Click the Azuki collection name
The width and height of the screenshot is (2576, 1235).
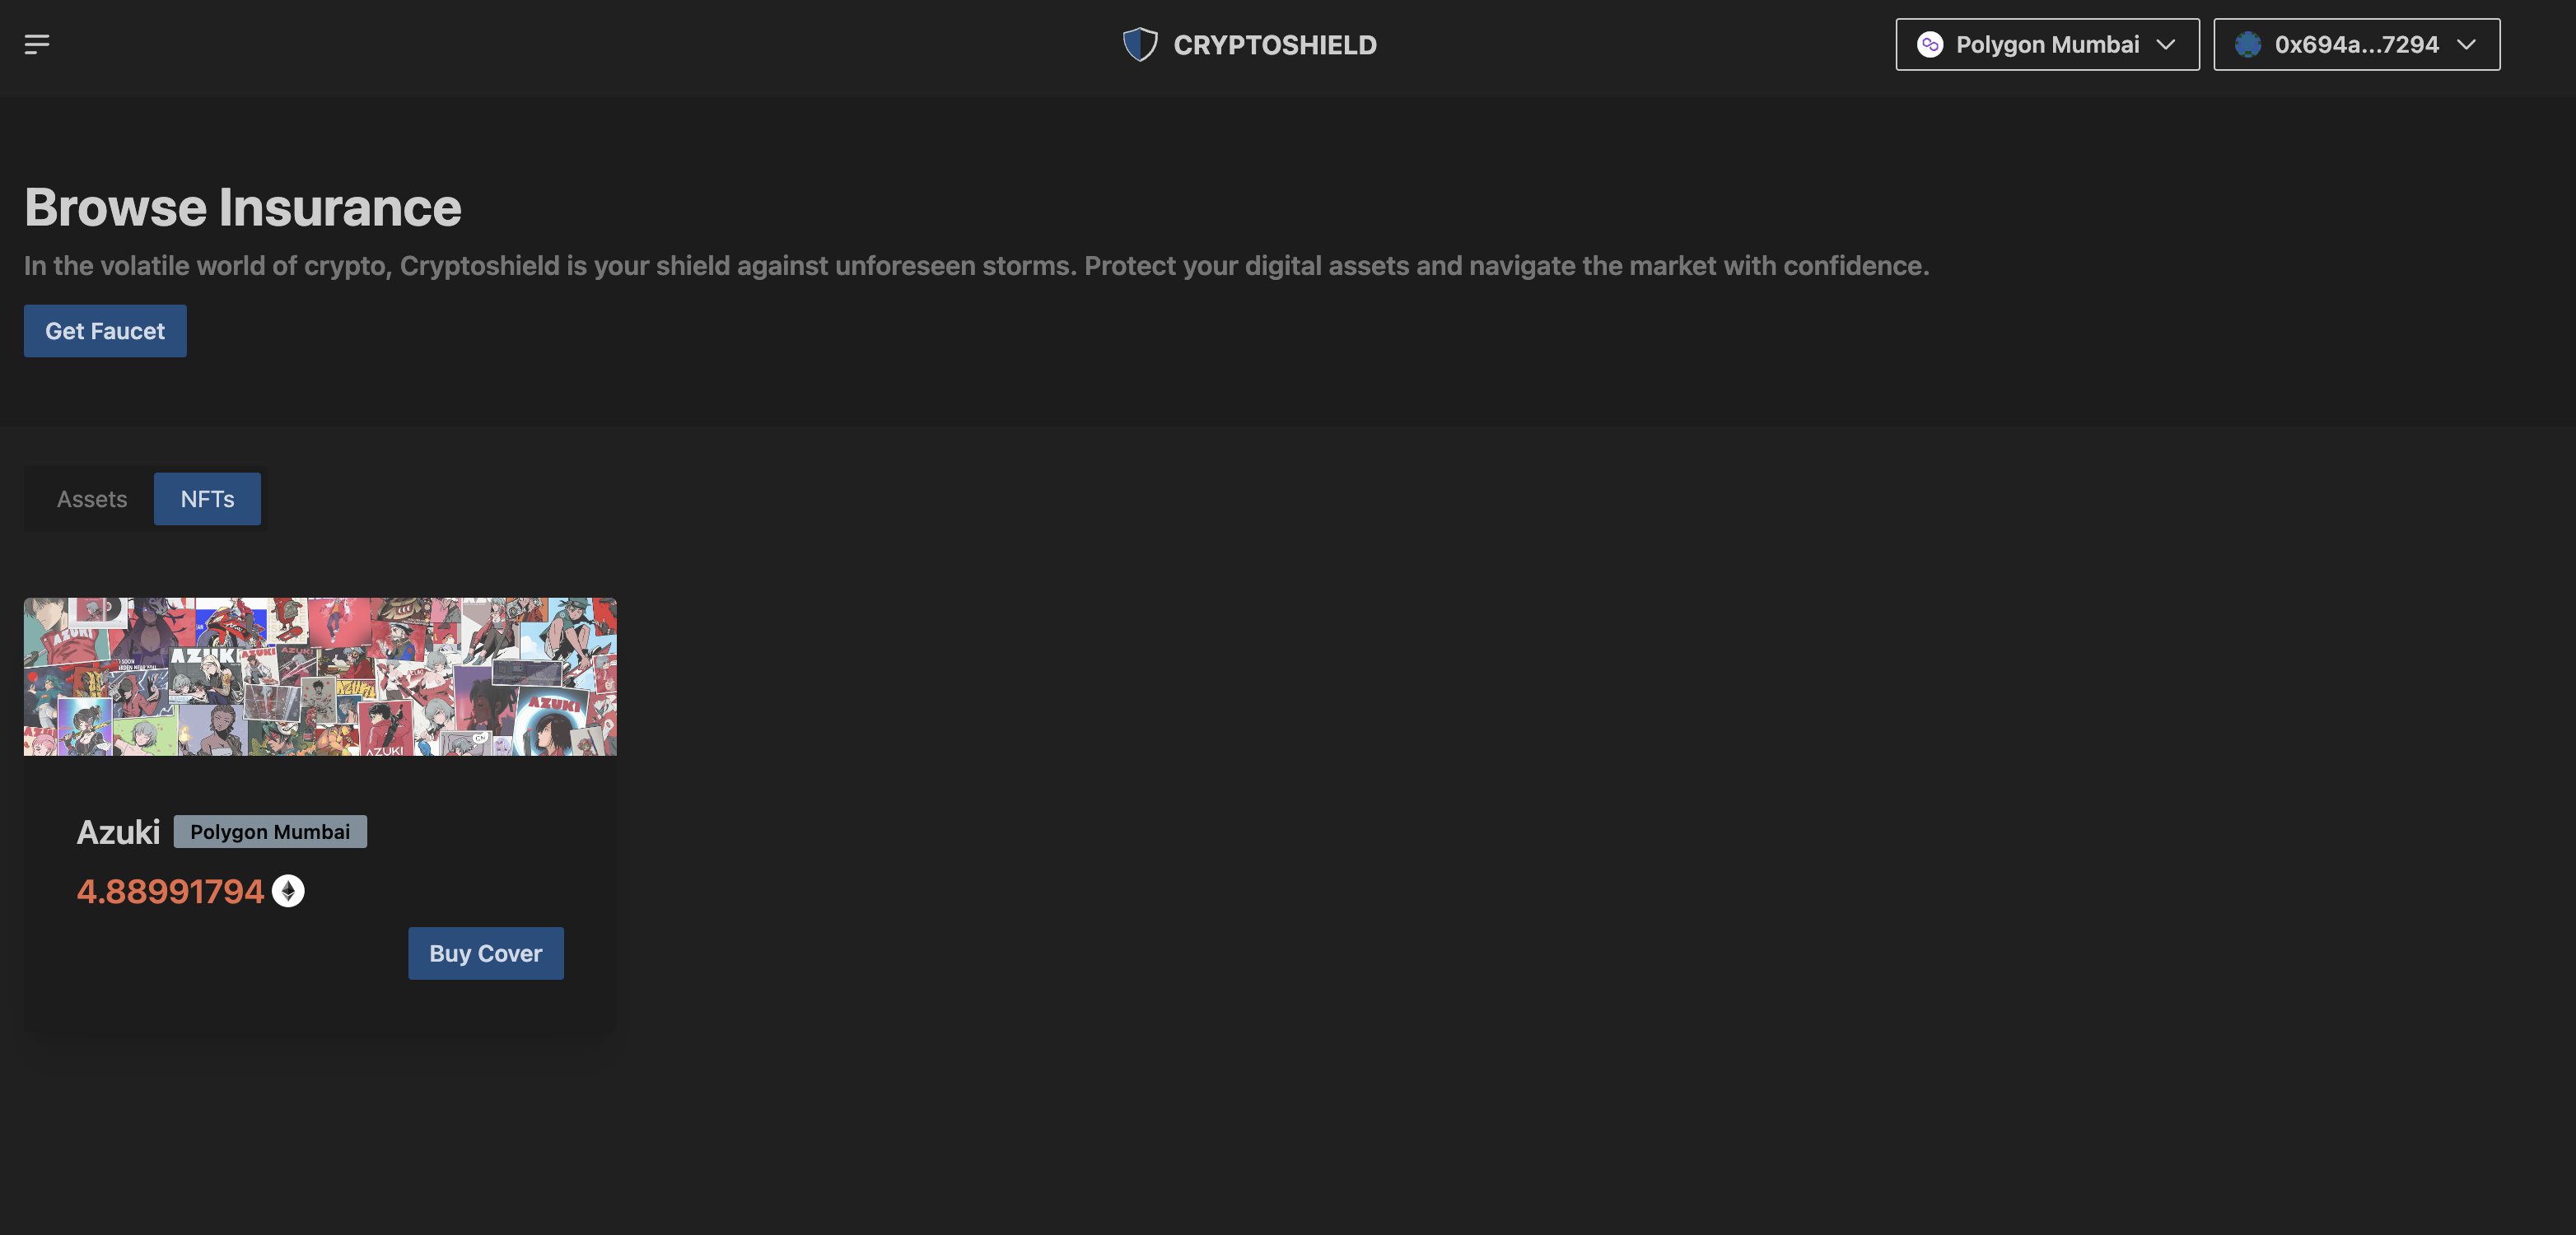point(118,832)
